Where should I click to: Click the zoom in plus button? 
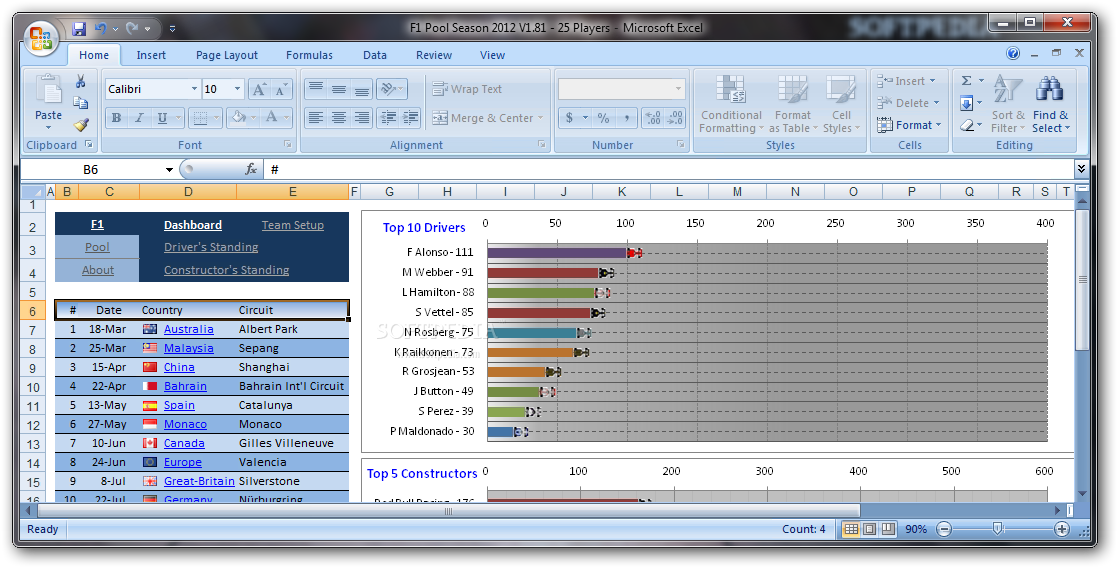(1062, 529)
